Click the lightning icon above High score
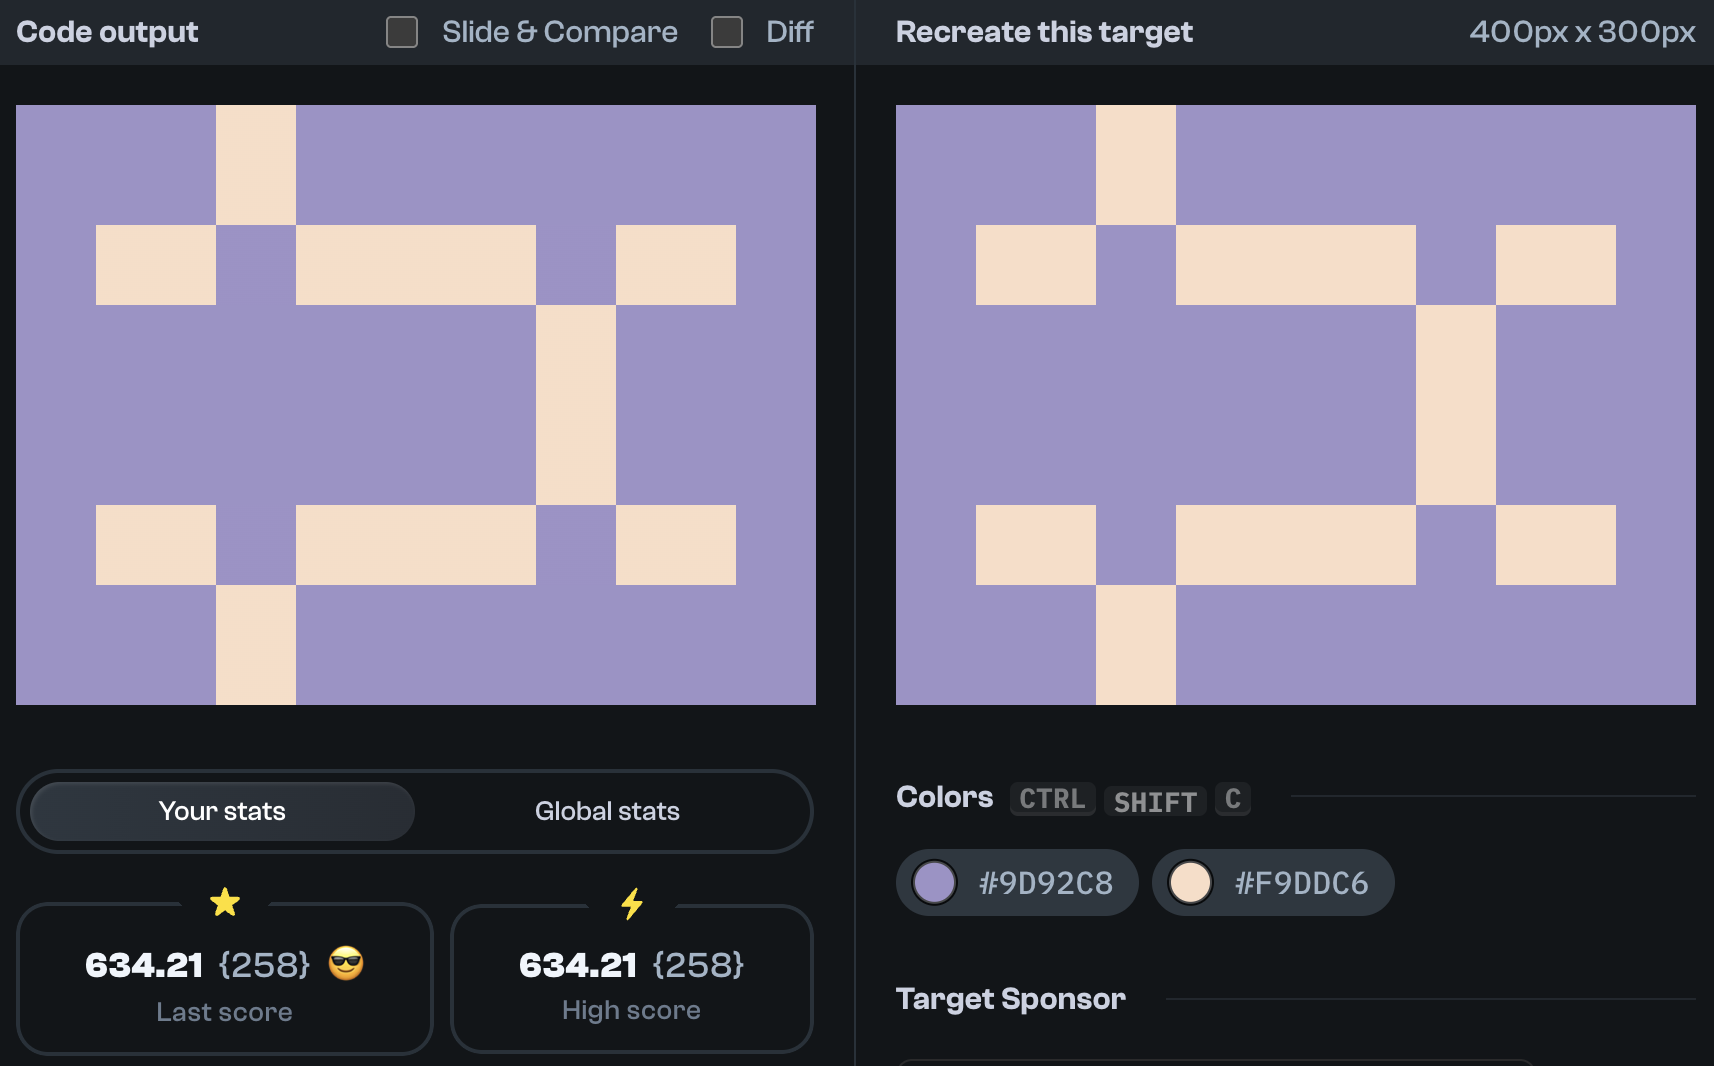 pyautogui.click(x=631, y=905)
